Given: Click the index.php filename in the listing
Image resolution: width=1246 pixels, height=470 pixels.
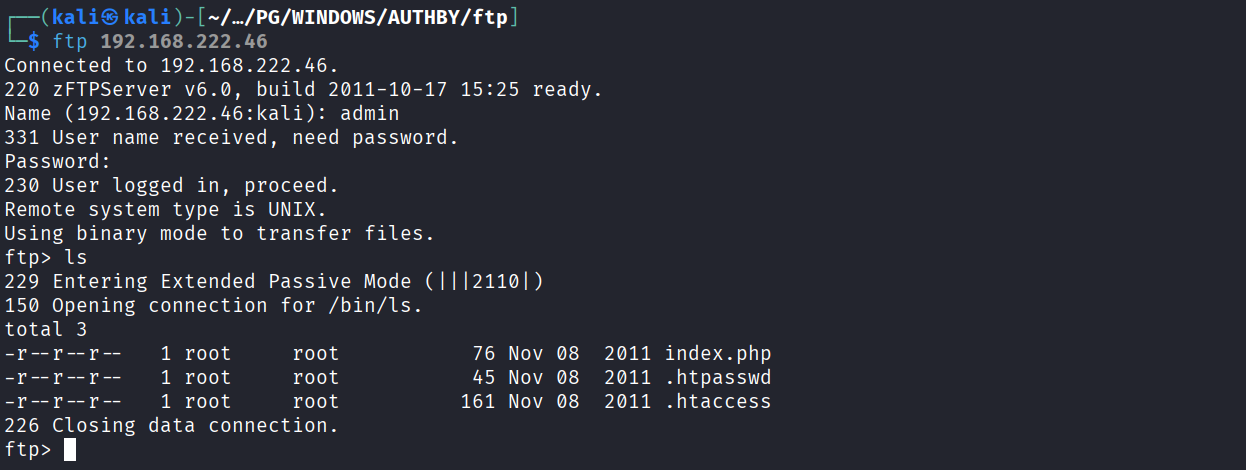Looking at the screenshot, I should (x=717, y=354).
